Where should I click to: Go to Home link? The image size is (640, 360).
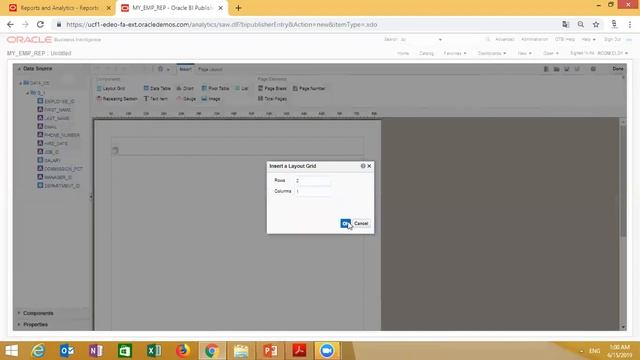click(403, 53)
